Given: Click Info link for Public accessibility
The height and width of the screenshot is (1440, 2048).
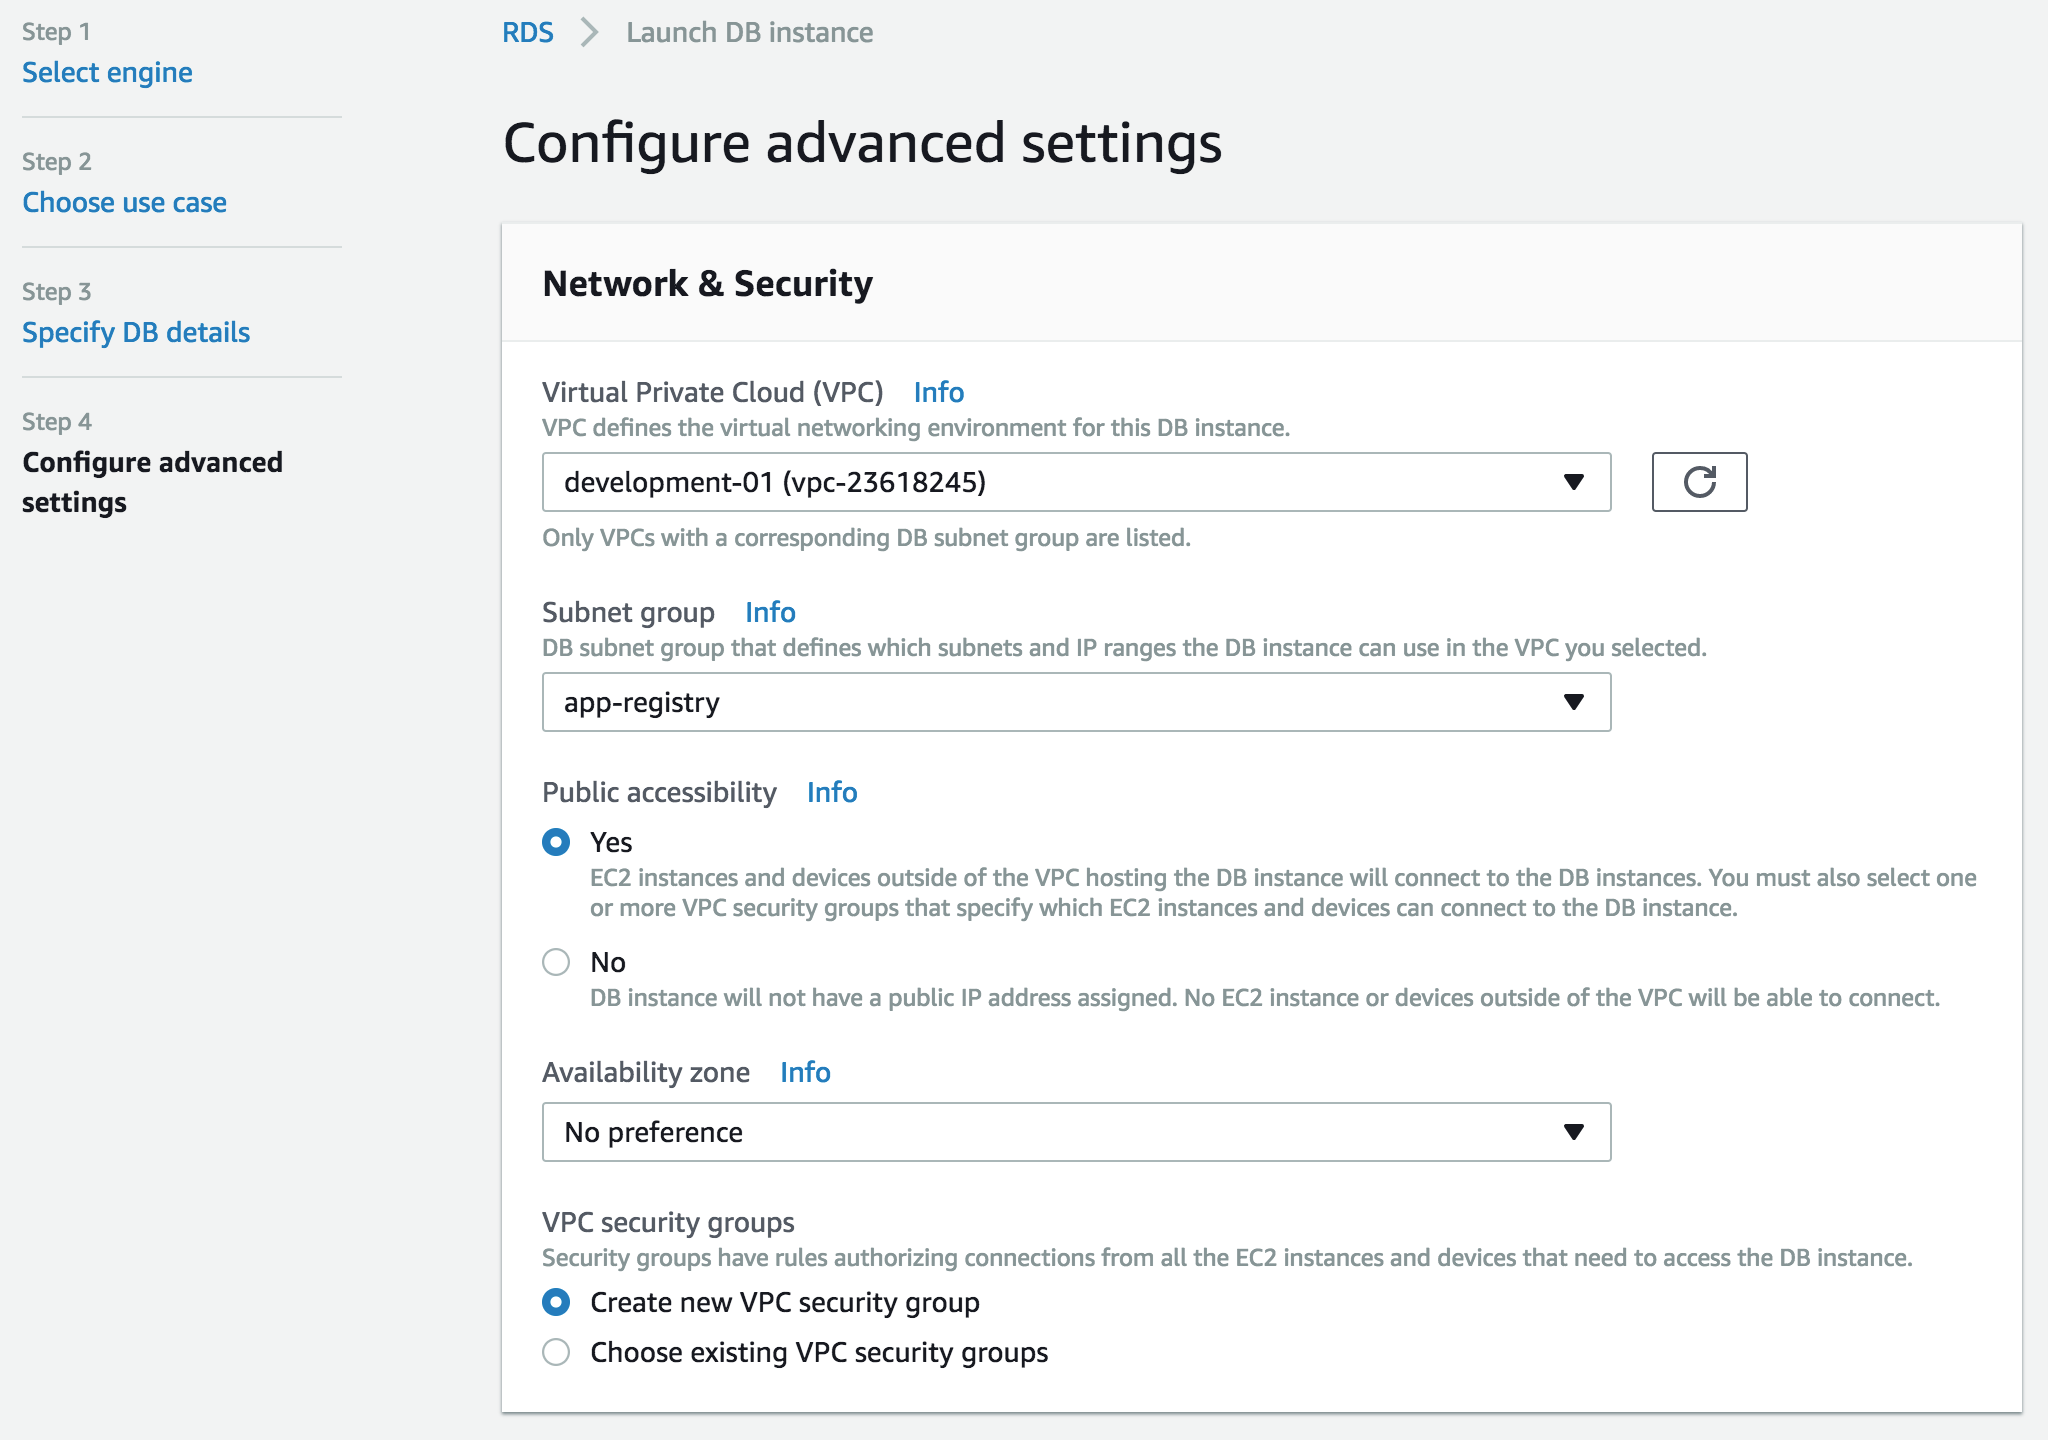Looking at the screenshot, I should [x=831, y=792].
